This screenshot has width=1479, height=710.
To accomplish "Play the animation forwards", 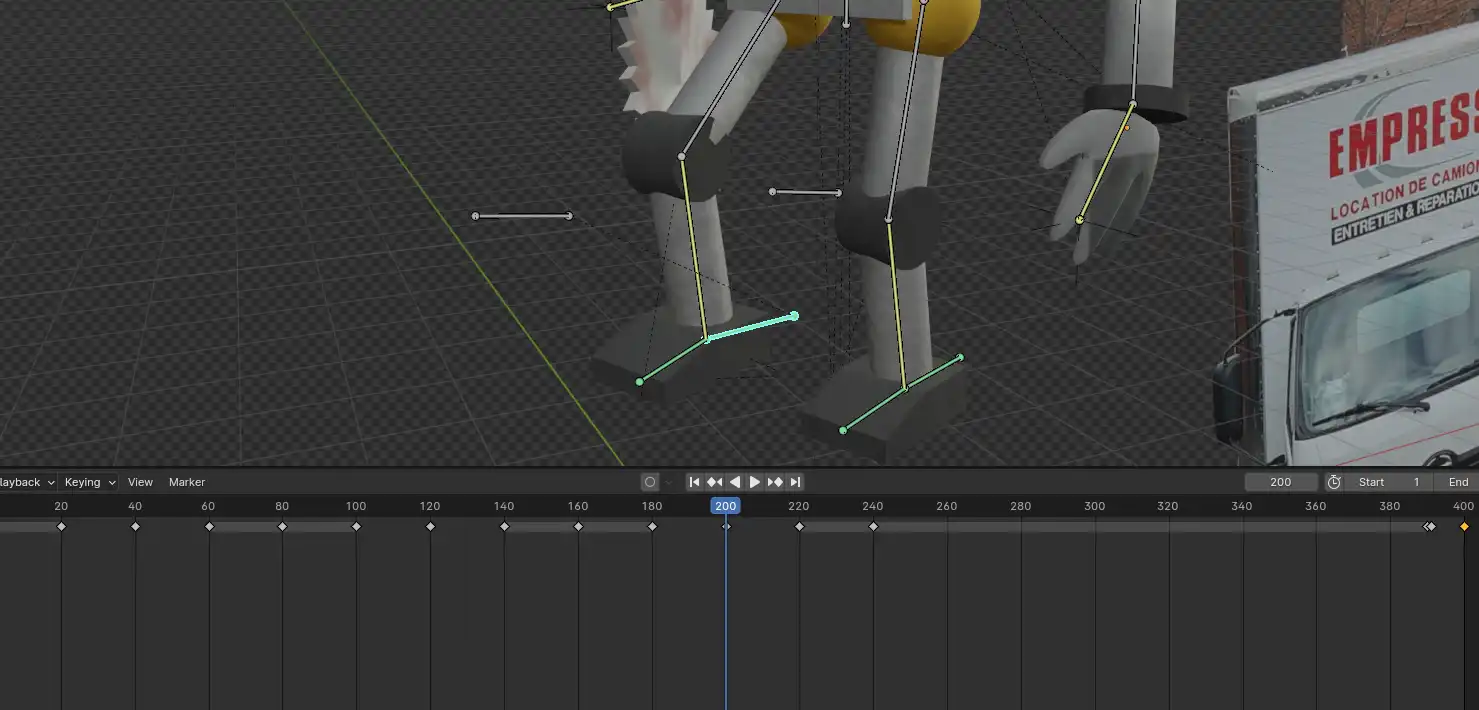I will pos(755,481).
